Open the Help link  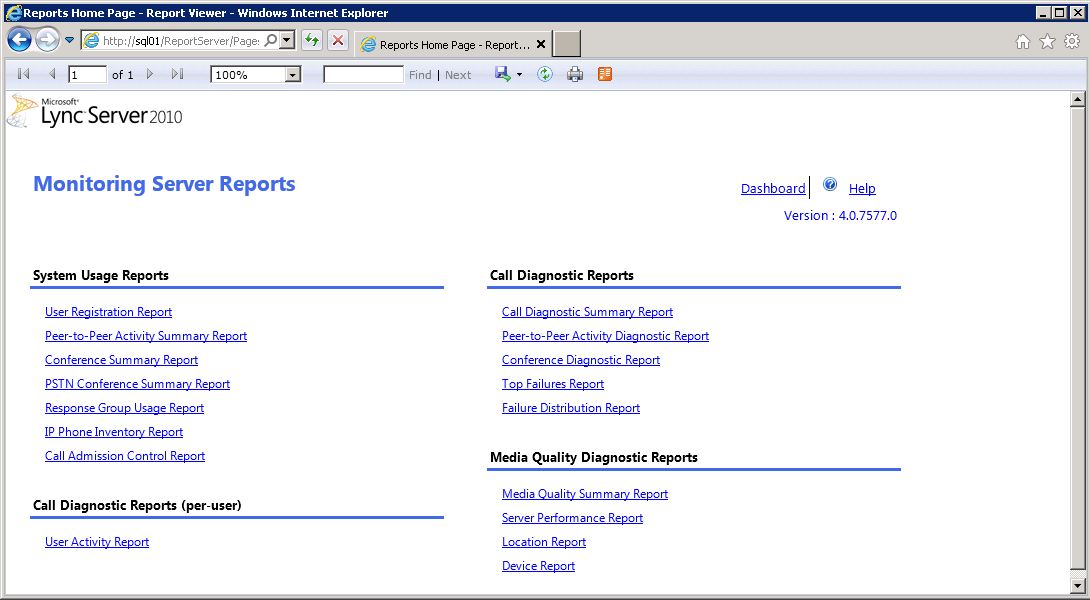(862, 188)
